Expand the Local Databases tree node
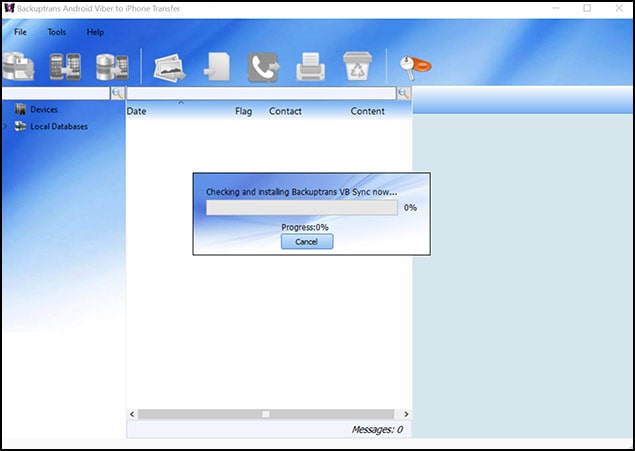Screen dimensions: 635x451 [5, 127]
